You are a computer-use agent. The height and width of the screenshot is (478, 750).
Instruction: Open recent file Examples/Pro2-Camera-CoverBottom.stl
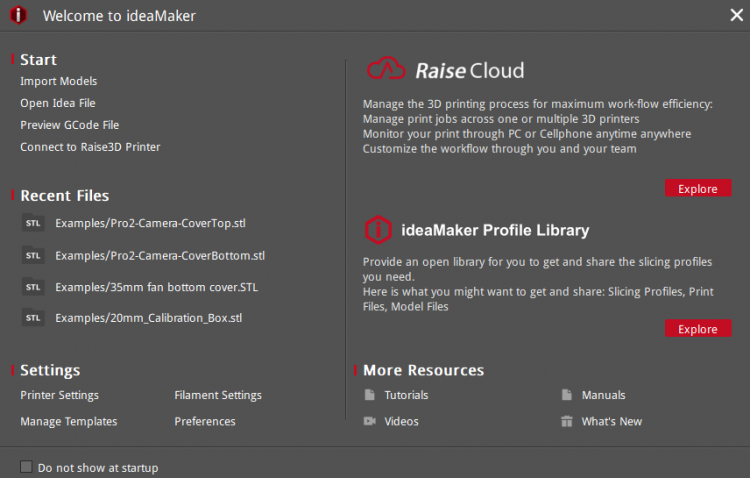pos(160,256)
